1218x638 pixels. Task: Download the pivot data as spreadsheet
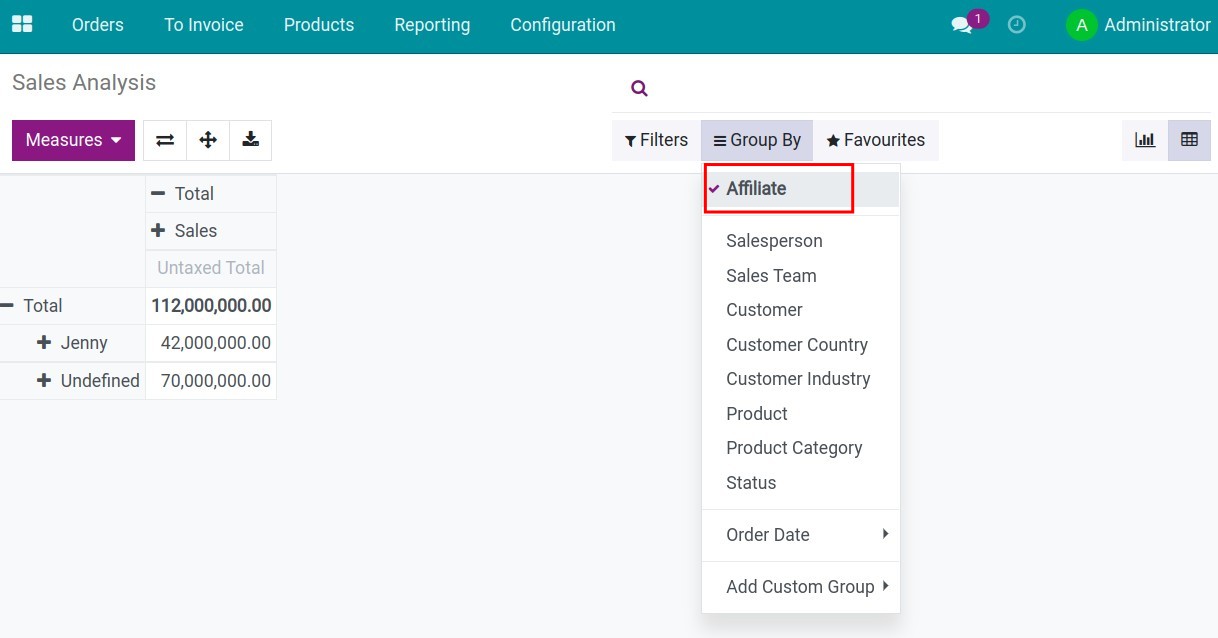(x=250, y=140)
